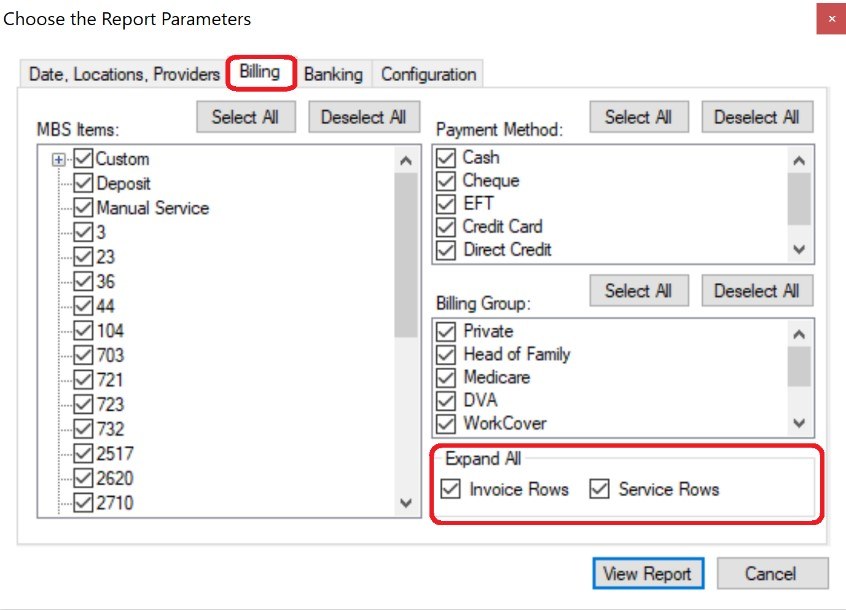Click the Payment Method scrollbar thumb
This screenshot has width=846, height=610.
click(x=799, y=198)
